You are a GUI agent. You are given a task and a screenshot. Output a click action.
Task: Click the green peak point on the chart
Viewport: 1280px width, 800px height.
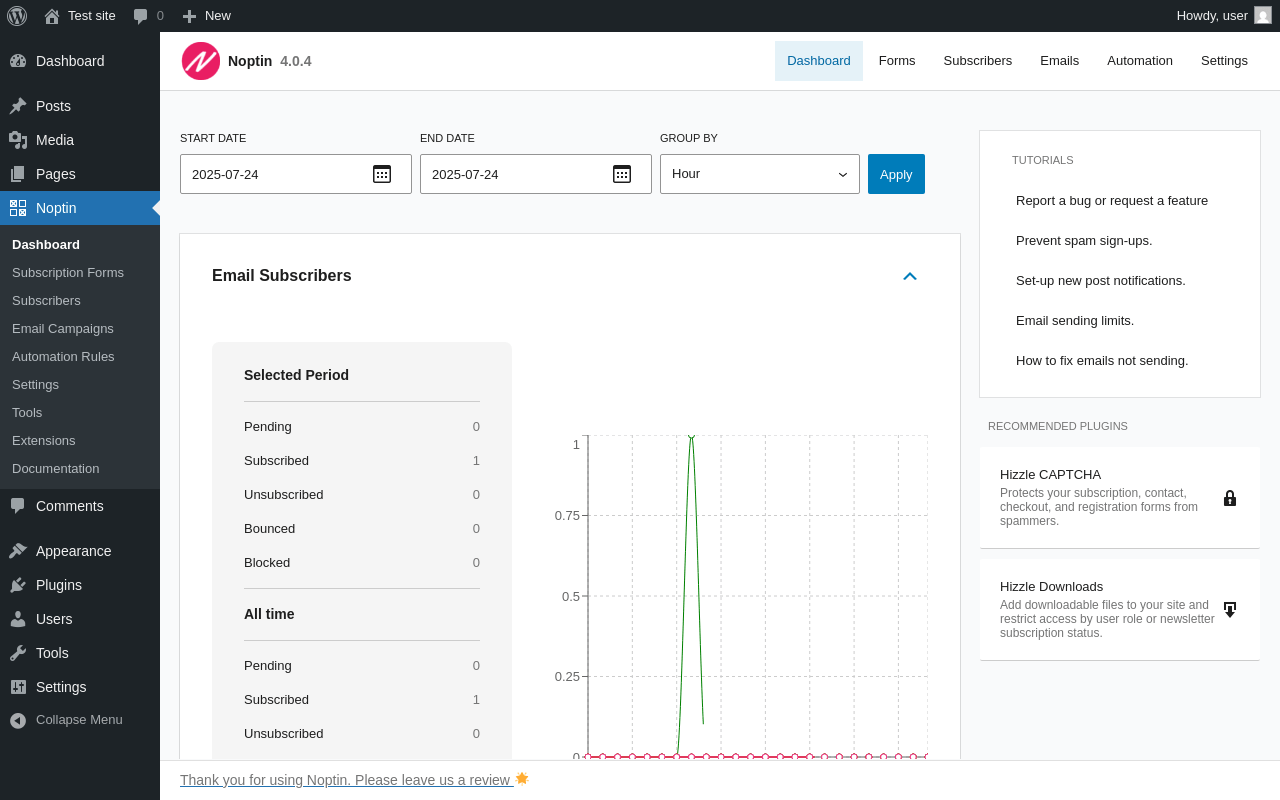(691, 436)
